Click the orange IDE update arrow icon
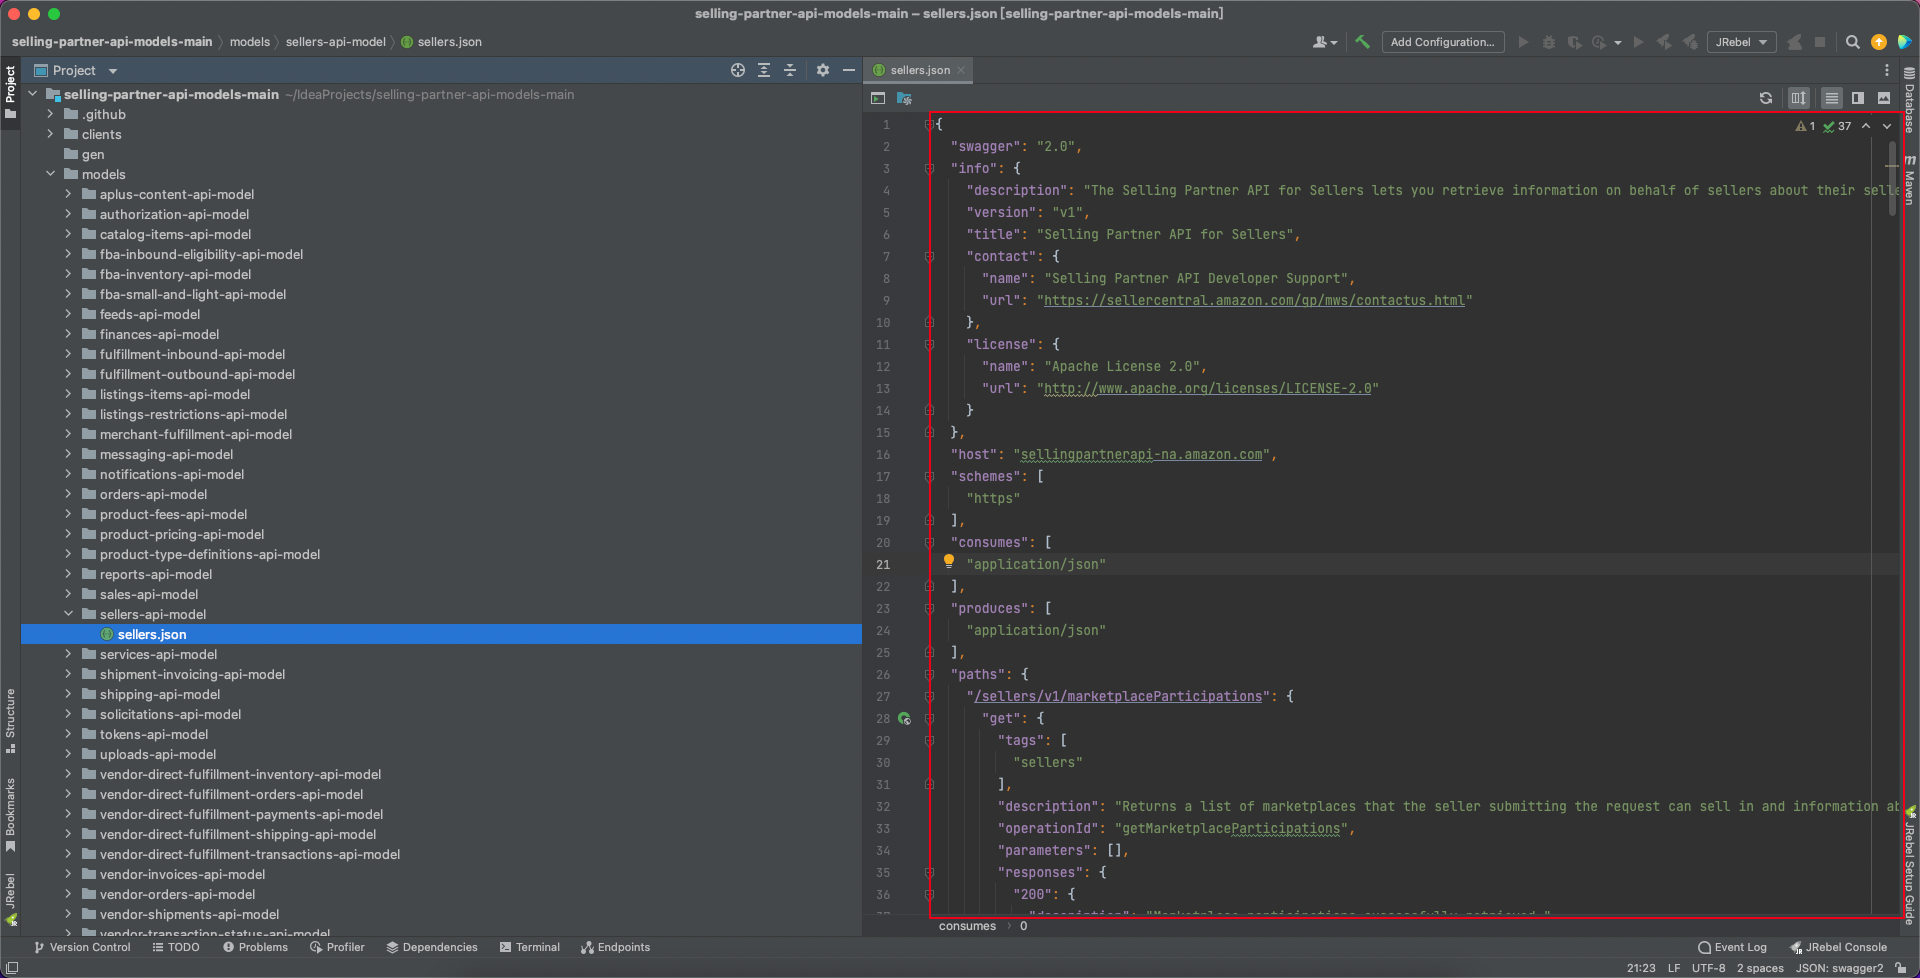Screen dimensions: 1920x978 (x=1879, y=42)
